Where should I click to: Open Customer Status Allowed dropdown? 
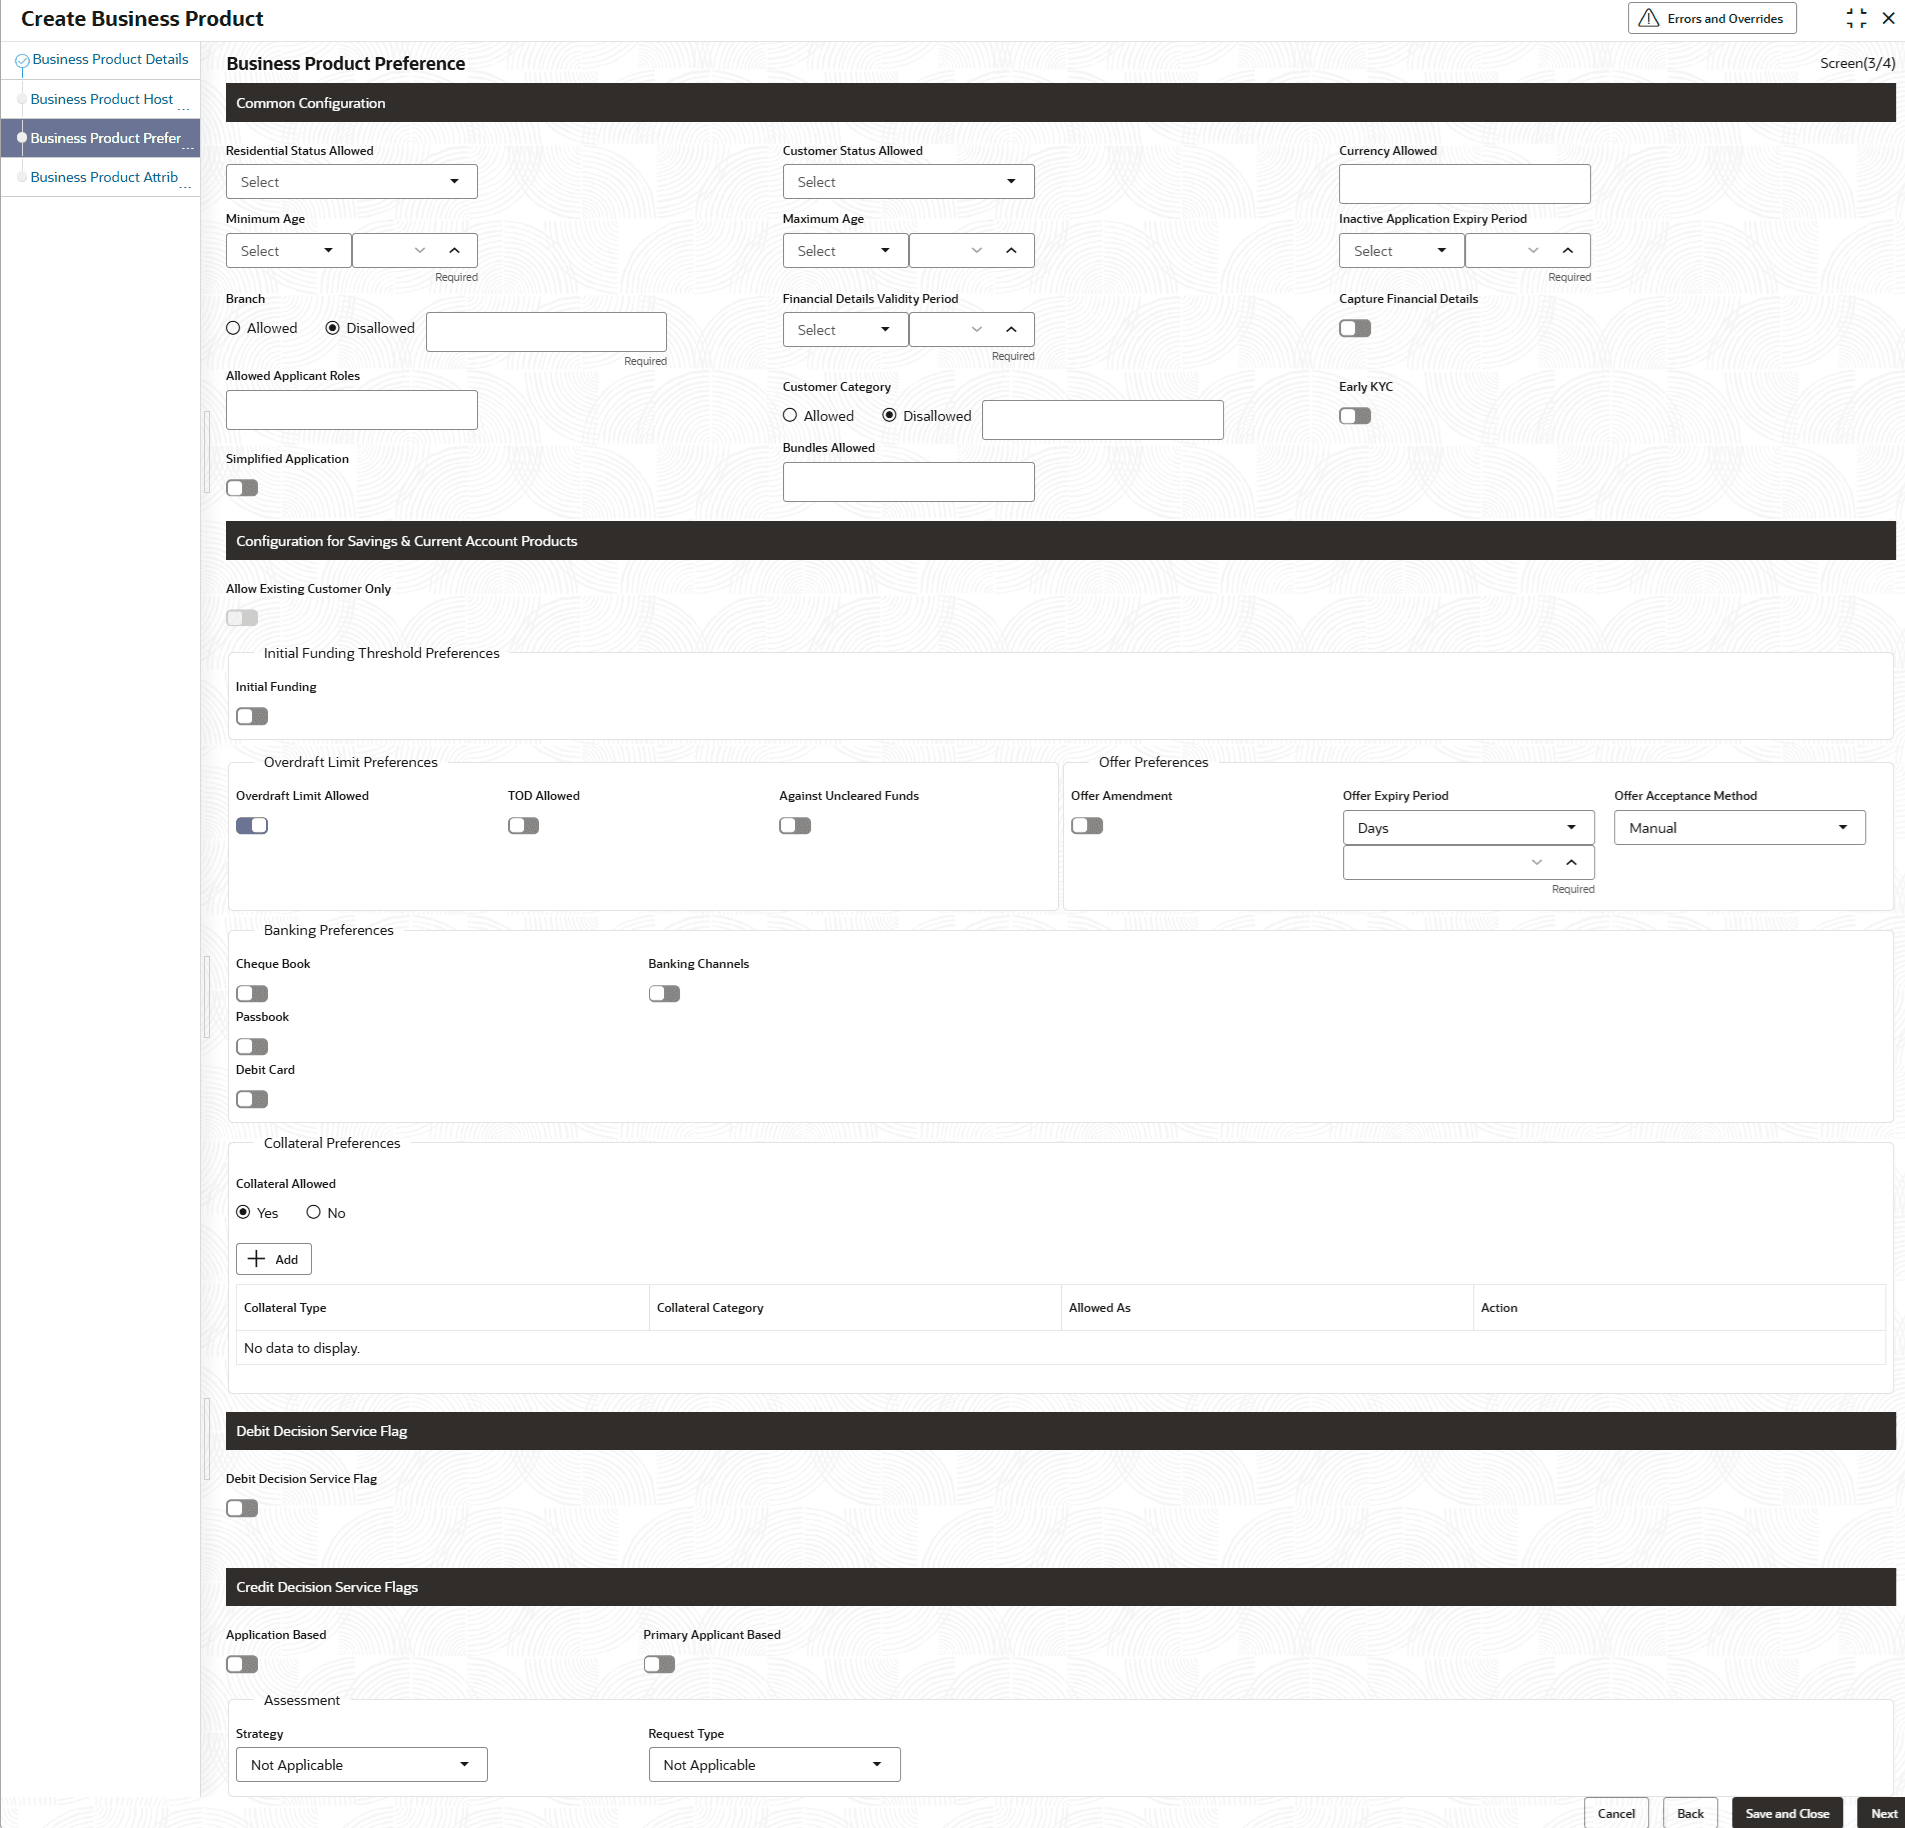tap(908, 182)
